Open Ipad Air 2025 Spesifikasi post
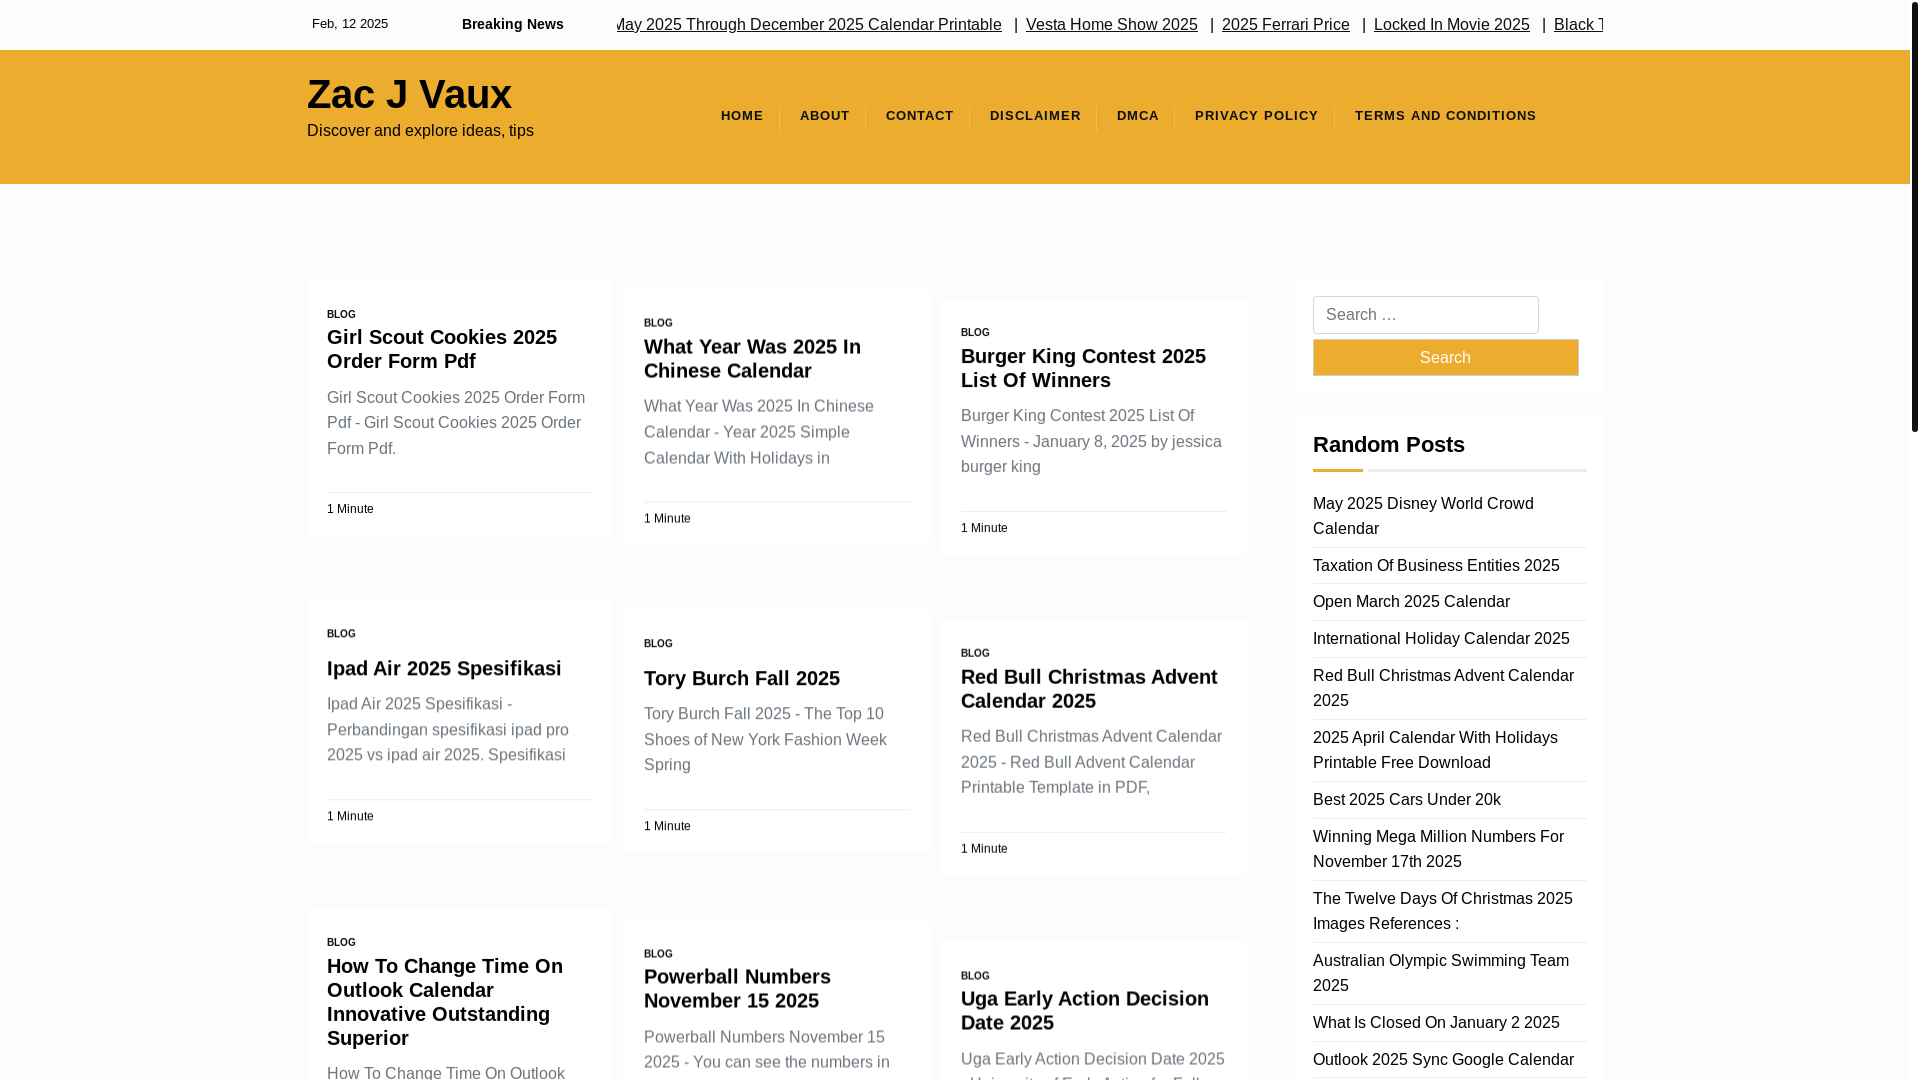1920x1080 pixels. pos(444,668)
